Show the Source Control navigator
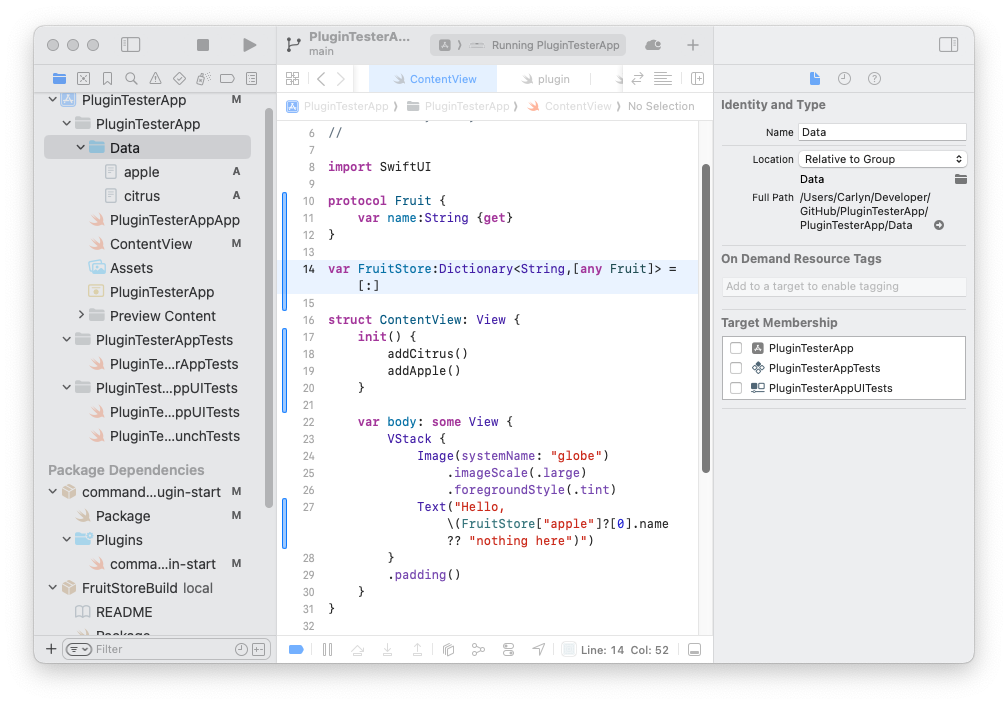Screen dimensions: 1008x705 coord(84,78)
